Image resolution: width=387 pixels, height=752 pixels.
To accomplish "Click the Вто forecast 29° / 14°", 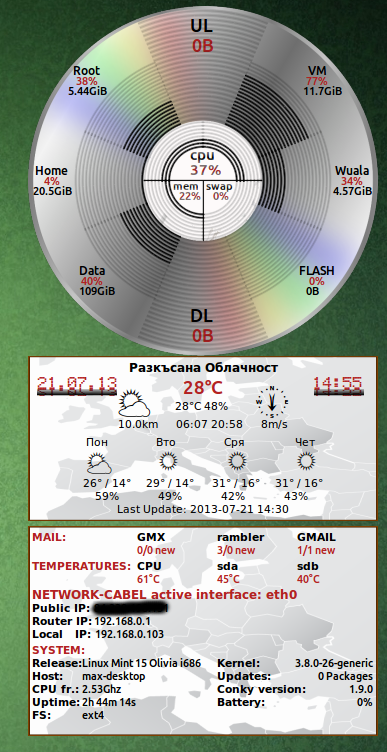I will (x=170, y=483).
